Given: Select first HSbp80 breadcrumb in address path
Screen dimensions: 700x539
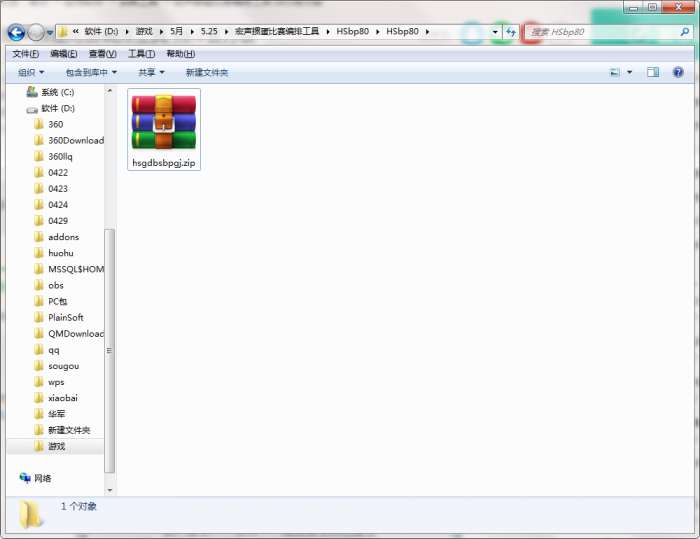Looking at the screenshot, I should pos(353,32).
